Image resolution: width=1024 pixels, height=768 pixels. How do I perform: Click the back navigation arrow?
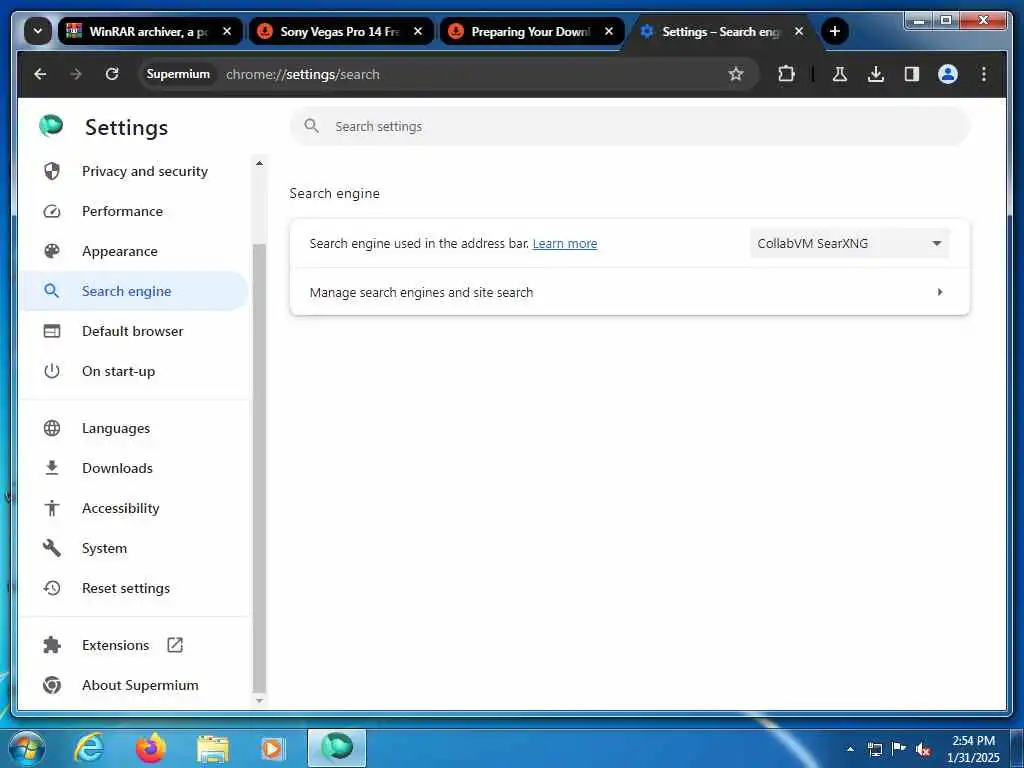tap(40, 74)
